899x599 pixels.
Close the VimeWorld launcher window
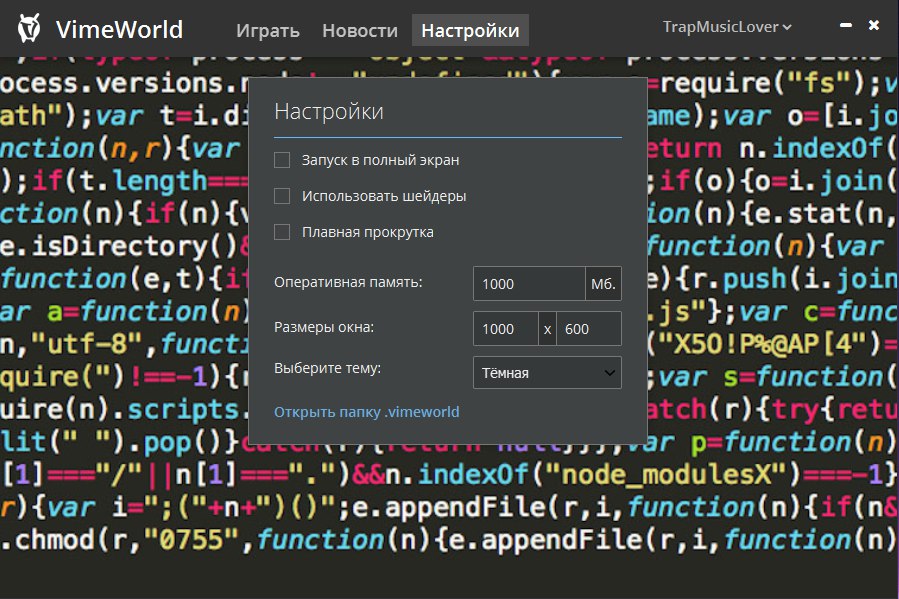pos(874,25)
